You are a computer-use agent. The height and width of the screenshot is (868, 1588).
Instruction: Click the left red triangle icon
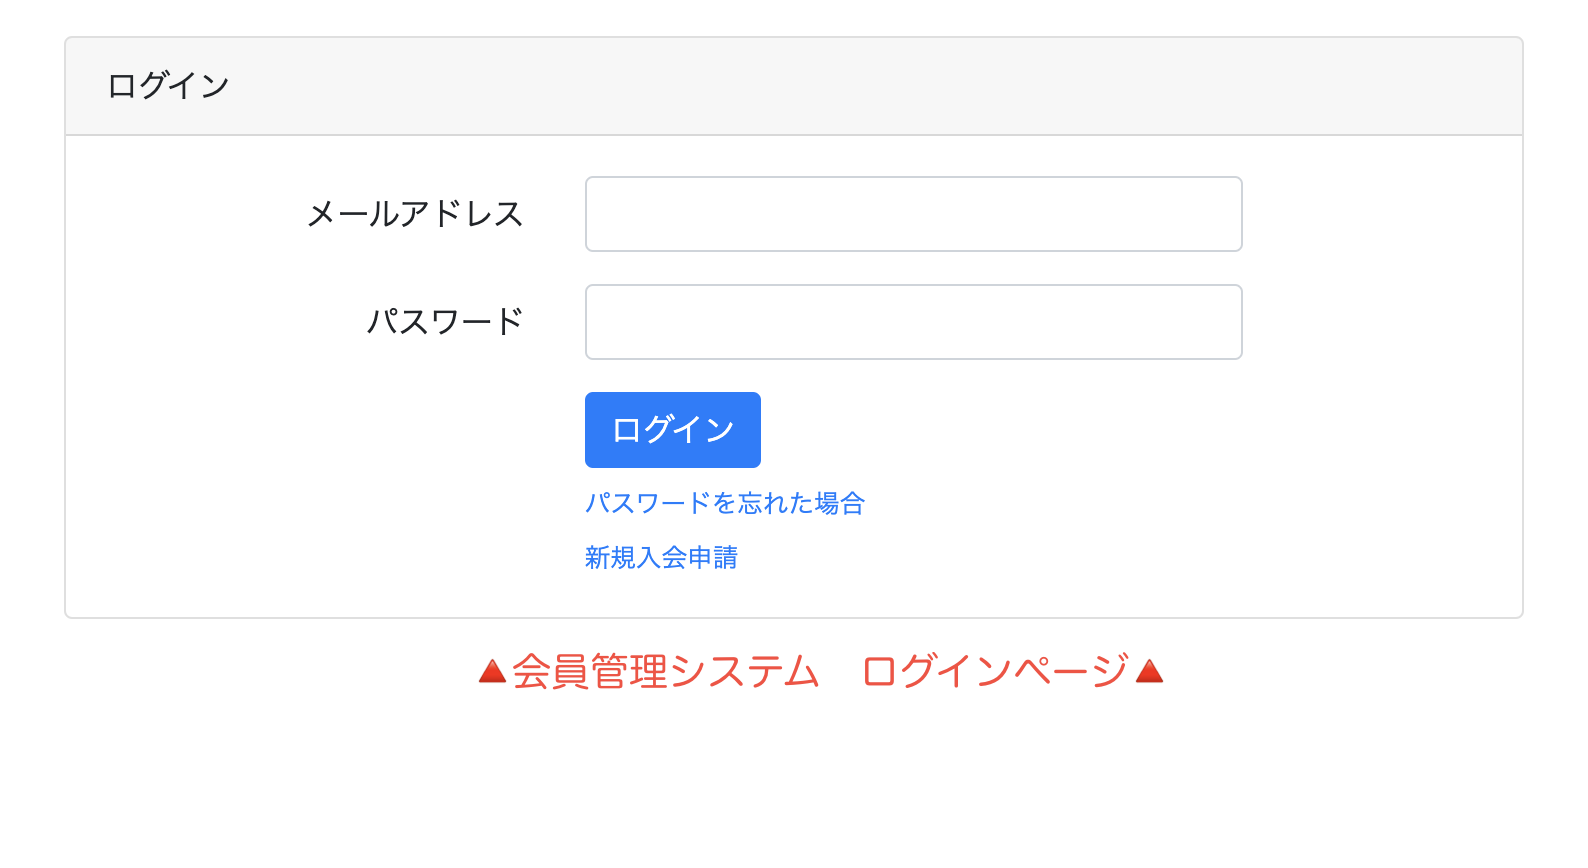[492, 671]
